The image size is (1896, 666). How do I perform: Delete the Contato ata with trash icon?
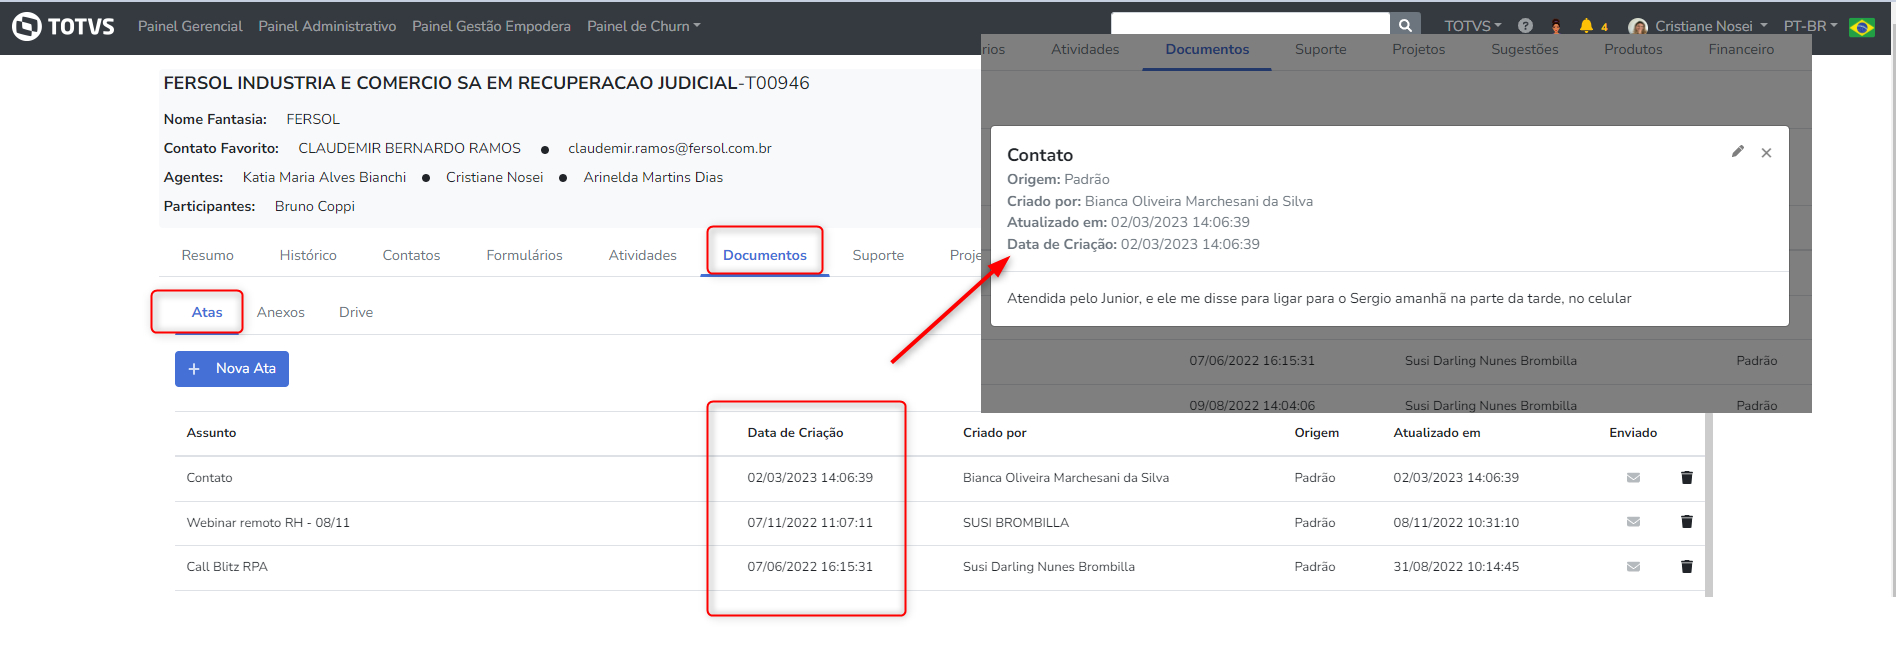(x=1687, y=478)
